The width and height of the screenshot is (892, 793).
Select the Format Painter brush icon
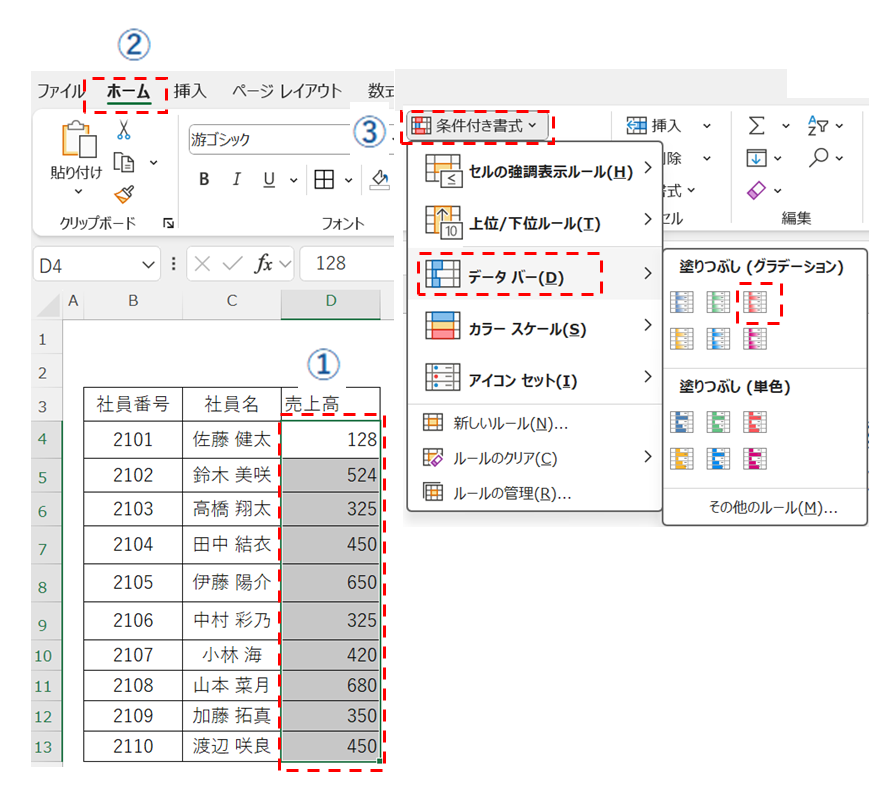click(124, 194)
